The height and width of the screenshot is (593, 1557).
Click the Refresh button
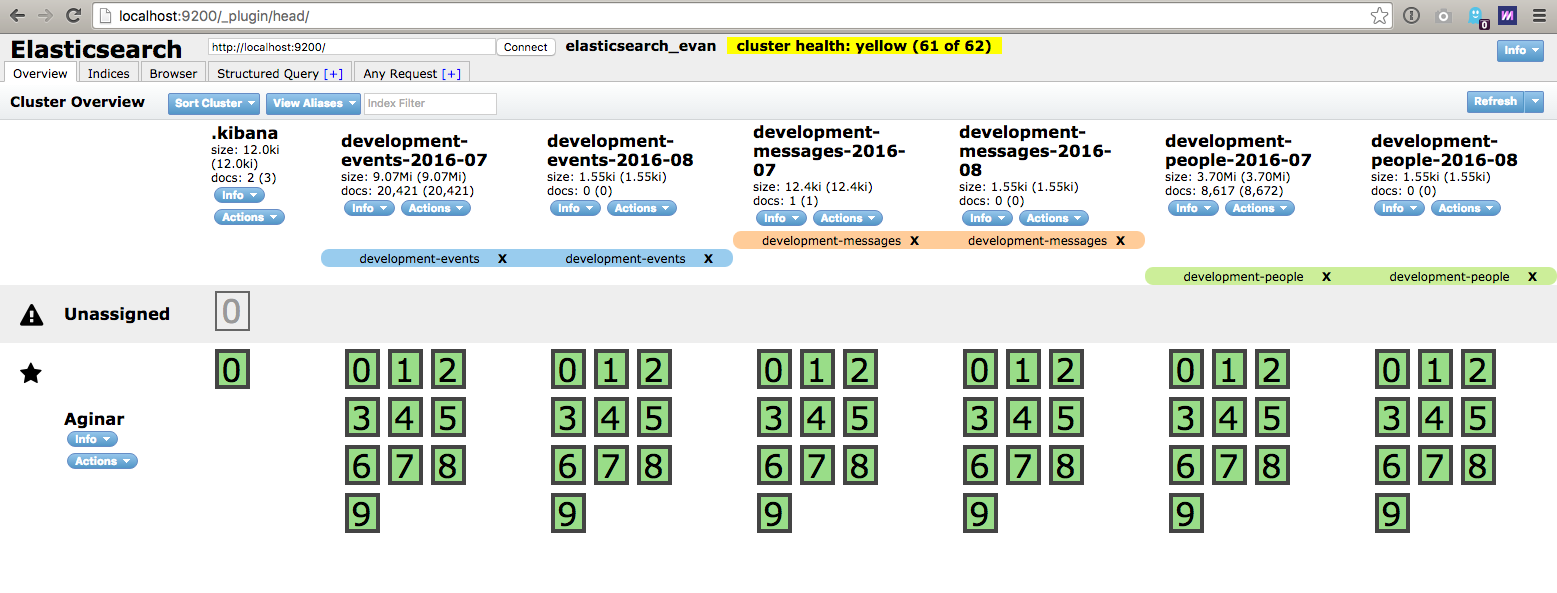click(x=1496, y=101)
